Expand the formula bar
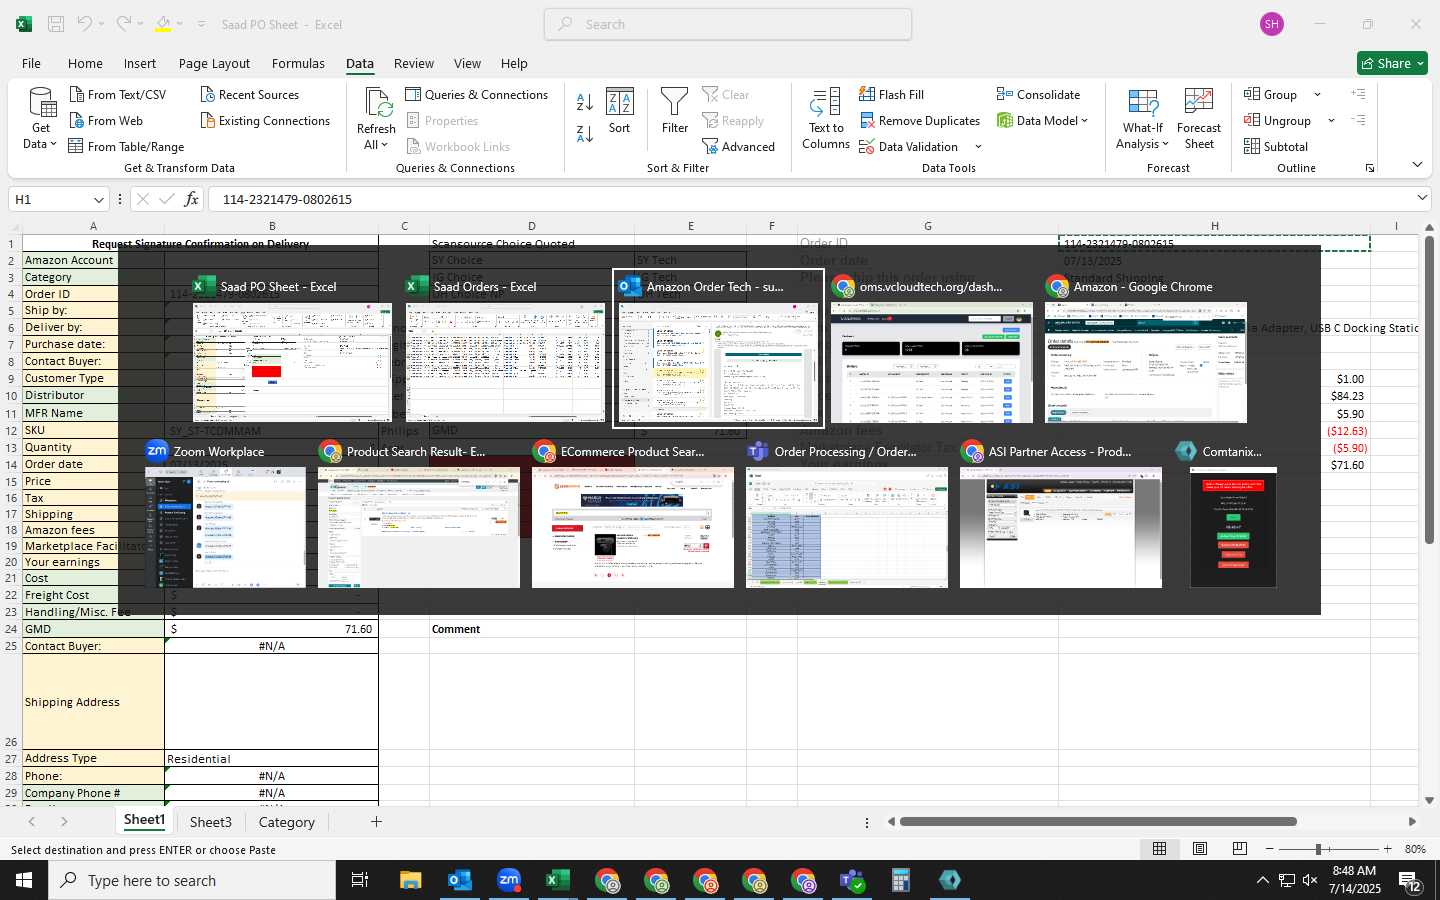The width and height of the screenshot is (1440, 900). pos(1422,198)
